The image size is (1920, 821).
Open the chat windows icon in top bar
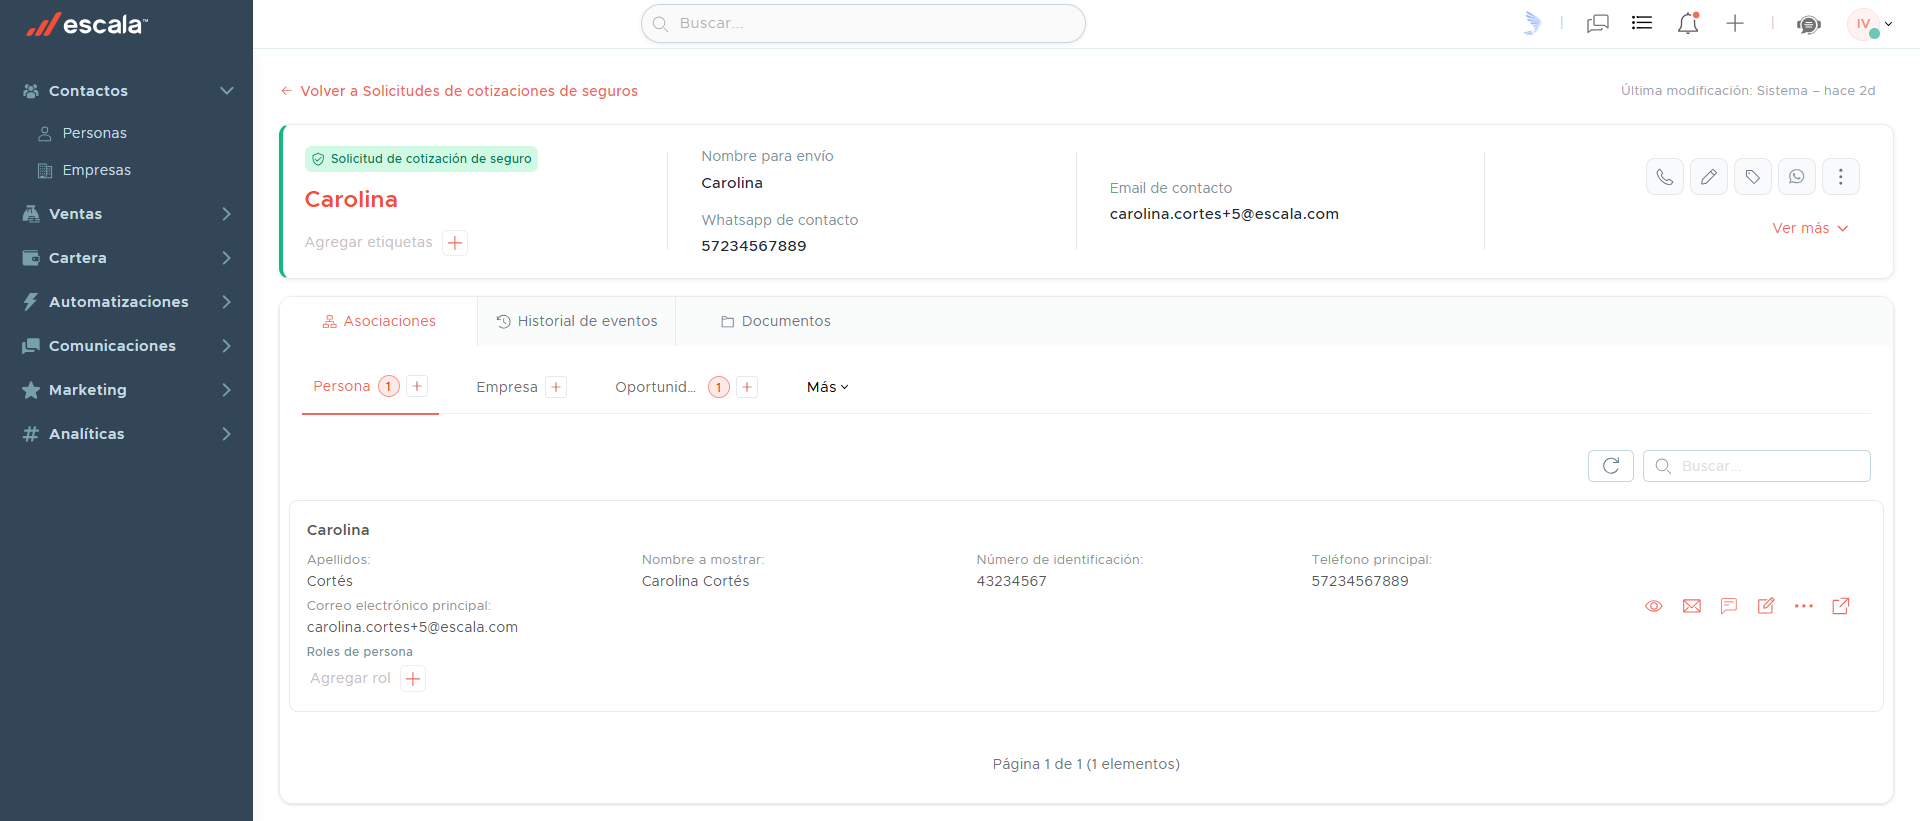click(1598, 23)
